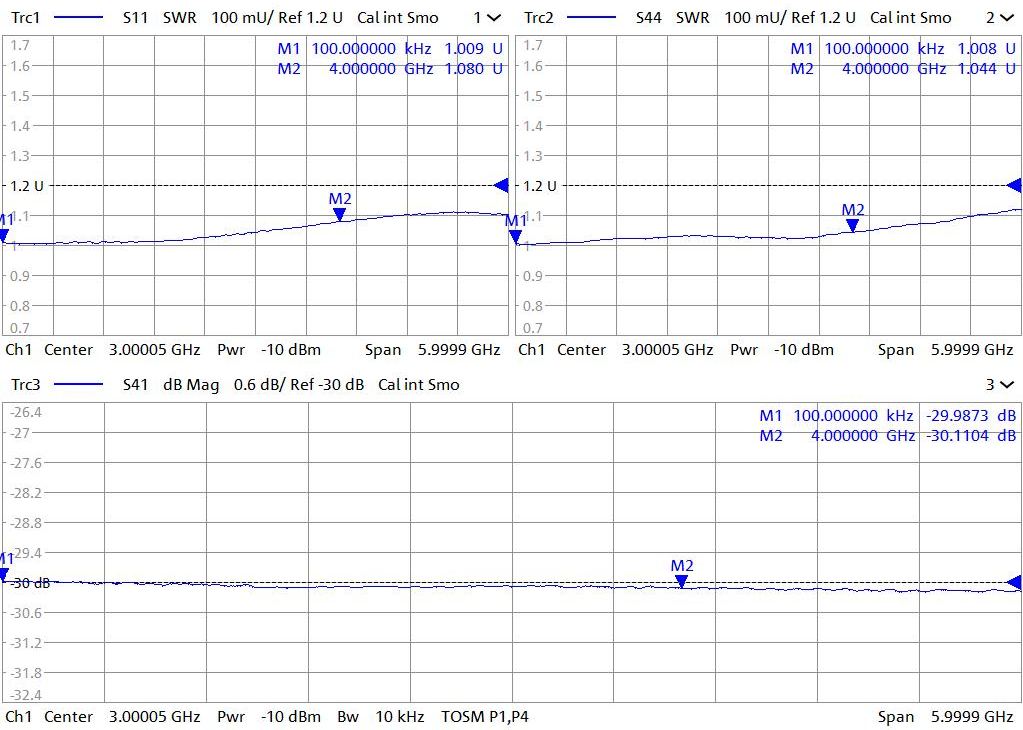Open the diagram 1 dropdown chevron
Image resolution: width=1023 pixels, height=730 pixels.
(x=494, y=18)
